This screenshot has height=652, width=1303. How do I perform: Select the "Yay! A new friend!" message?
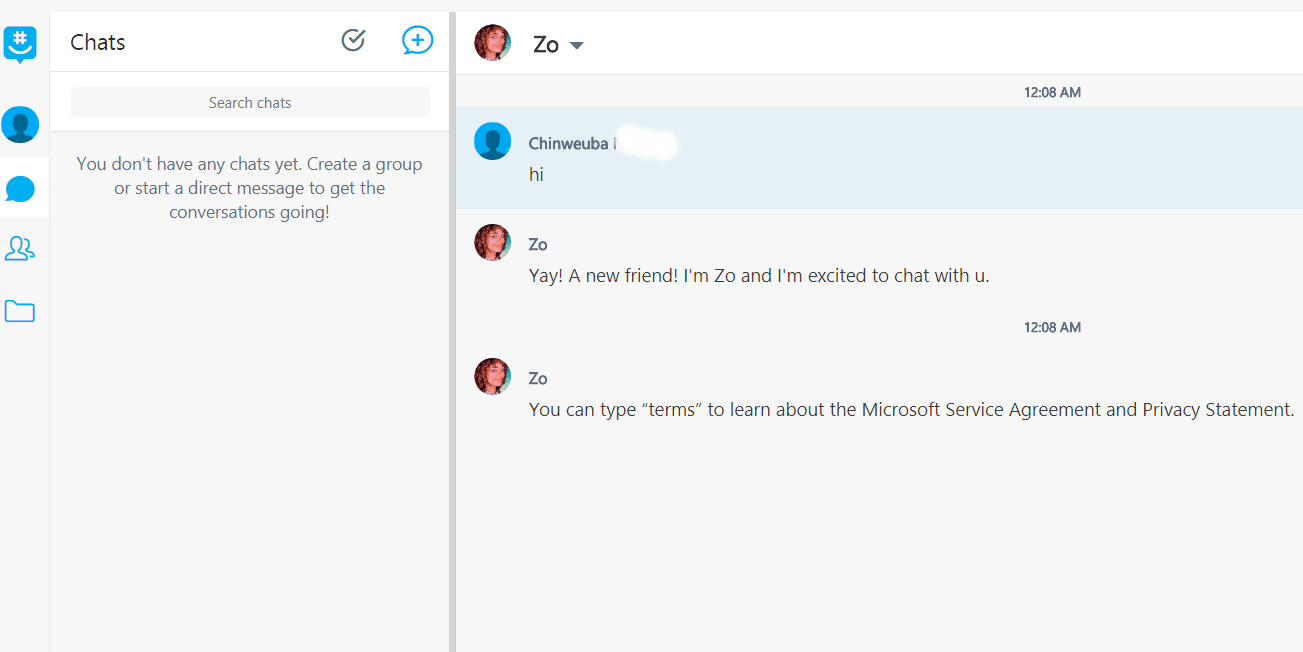click(x=759, y=275)
